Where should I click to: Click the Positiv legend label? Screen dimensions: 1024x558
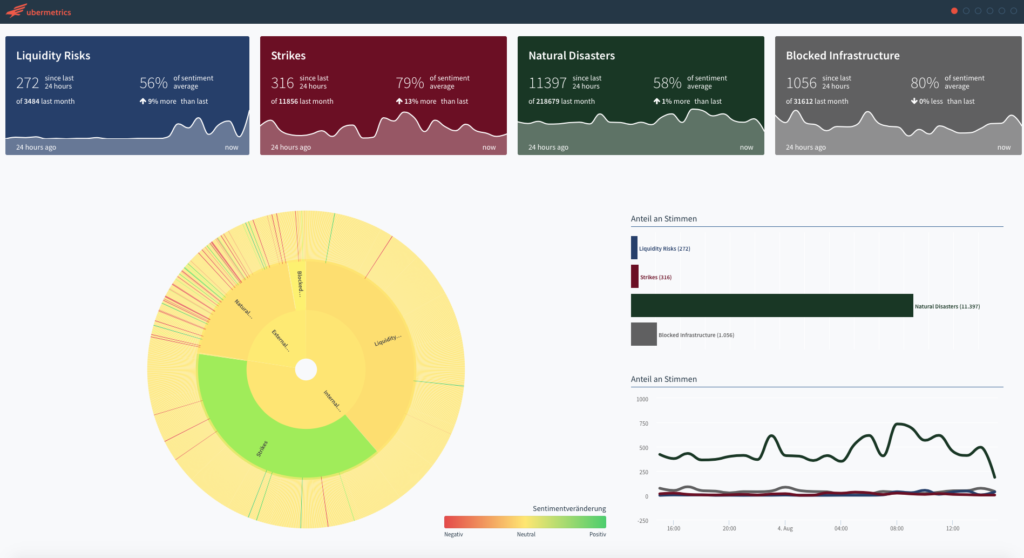598,534
